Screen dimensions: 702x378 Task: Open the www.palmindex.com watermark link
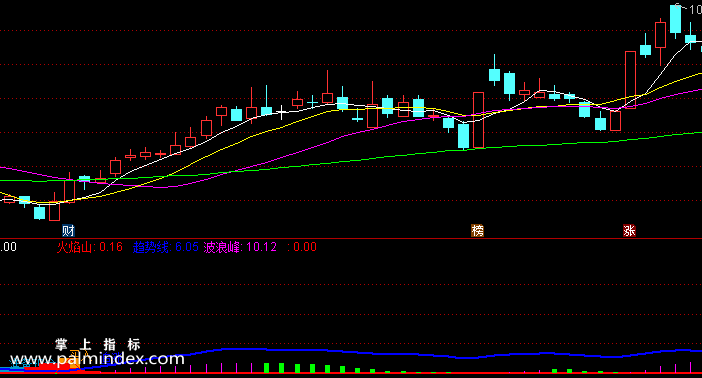(97, 359)
